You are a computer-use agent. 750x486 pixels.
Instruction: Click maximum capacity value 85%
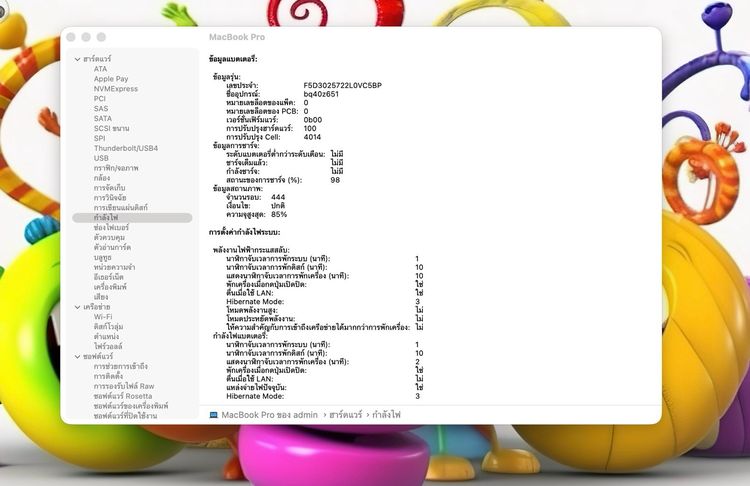[x=279, y=214]
